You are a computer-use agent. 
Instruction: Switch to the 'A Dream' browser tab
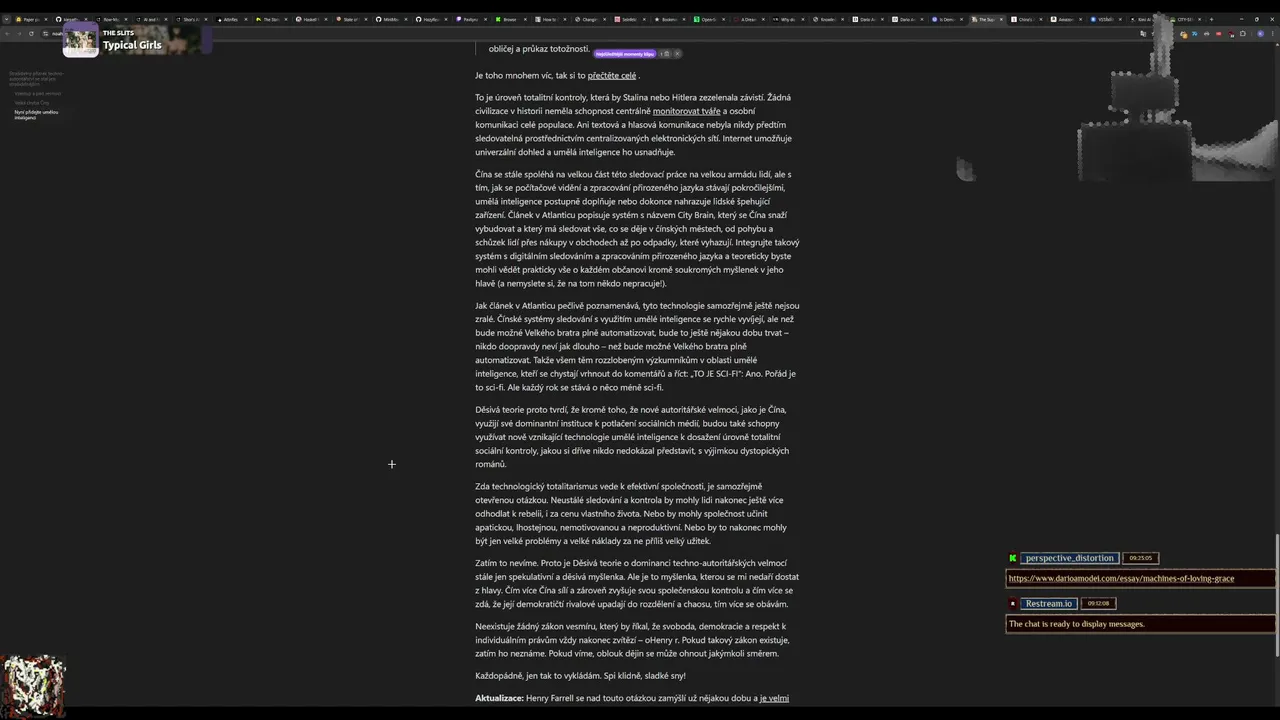tap(748, 19)
